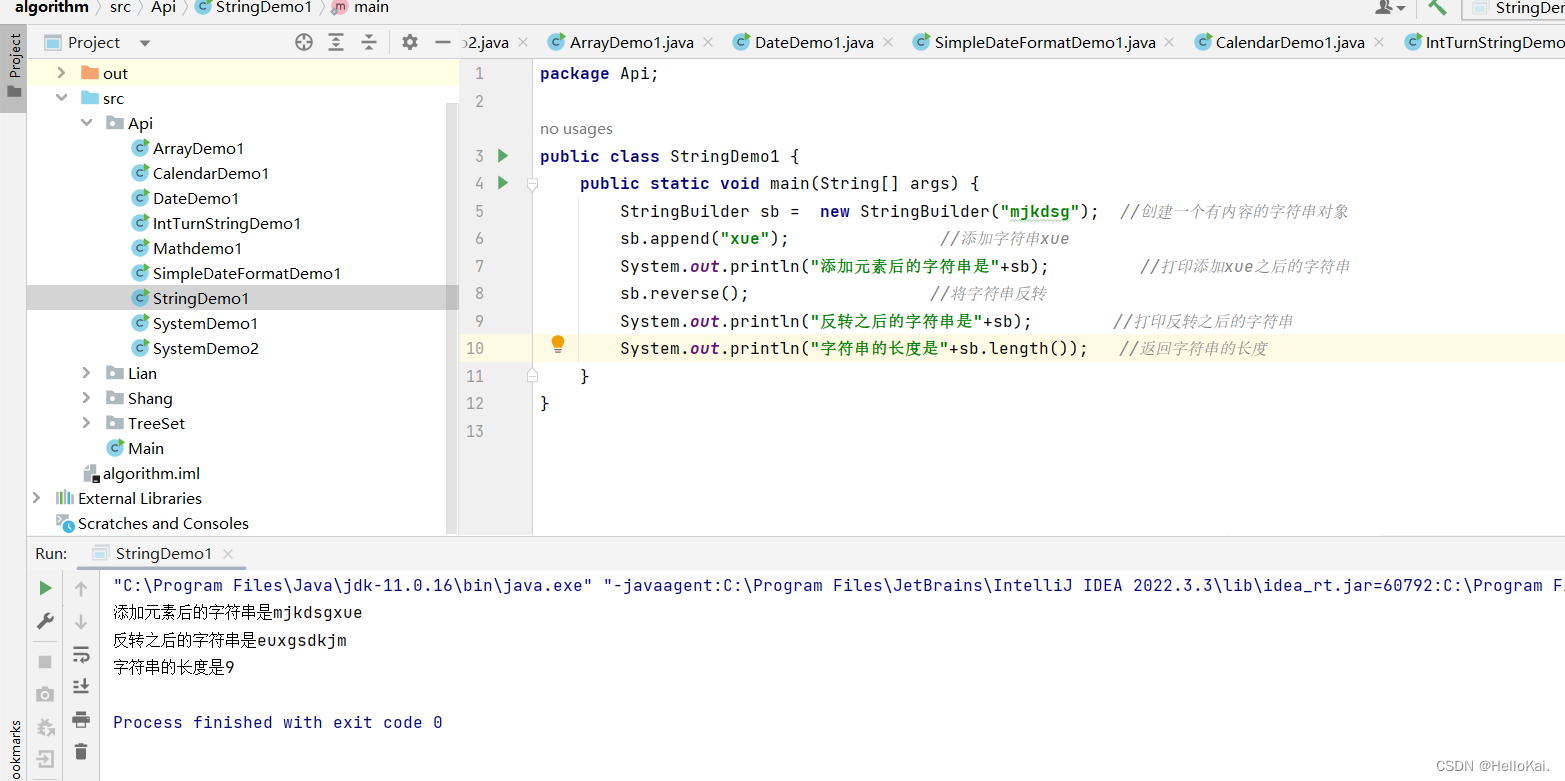The image size is (1565, 781).
Task: Open Project panel settings gear
Action: tap(410, 42)
